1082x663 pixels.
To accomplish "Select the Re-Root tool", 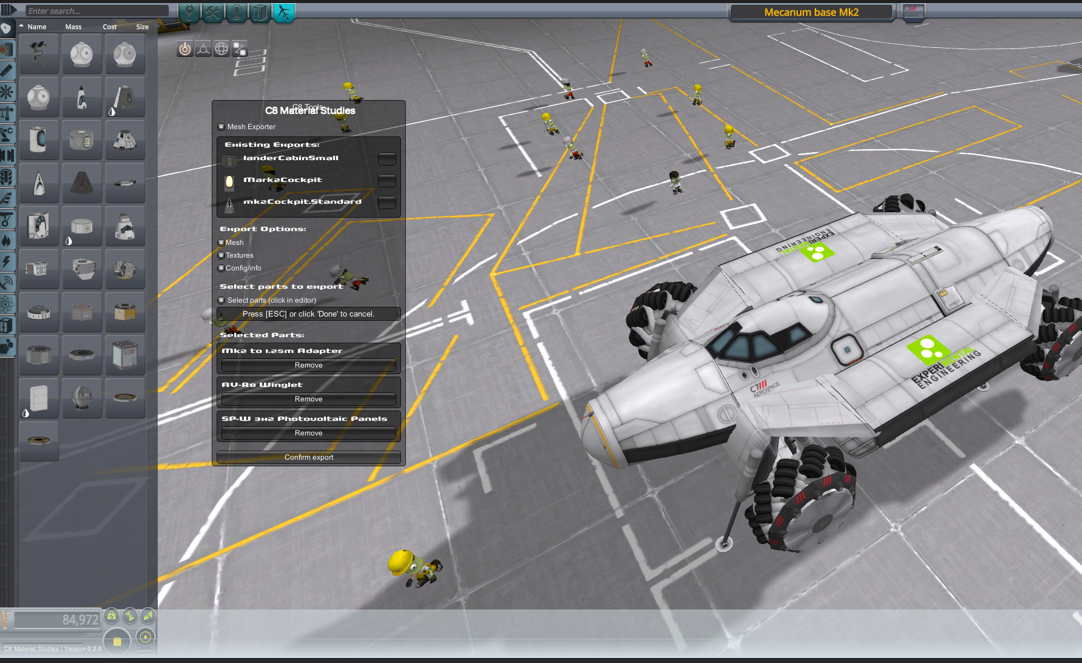I will pos(239,49).
